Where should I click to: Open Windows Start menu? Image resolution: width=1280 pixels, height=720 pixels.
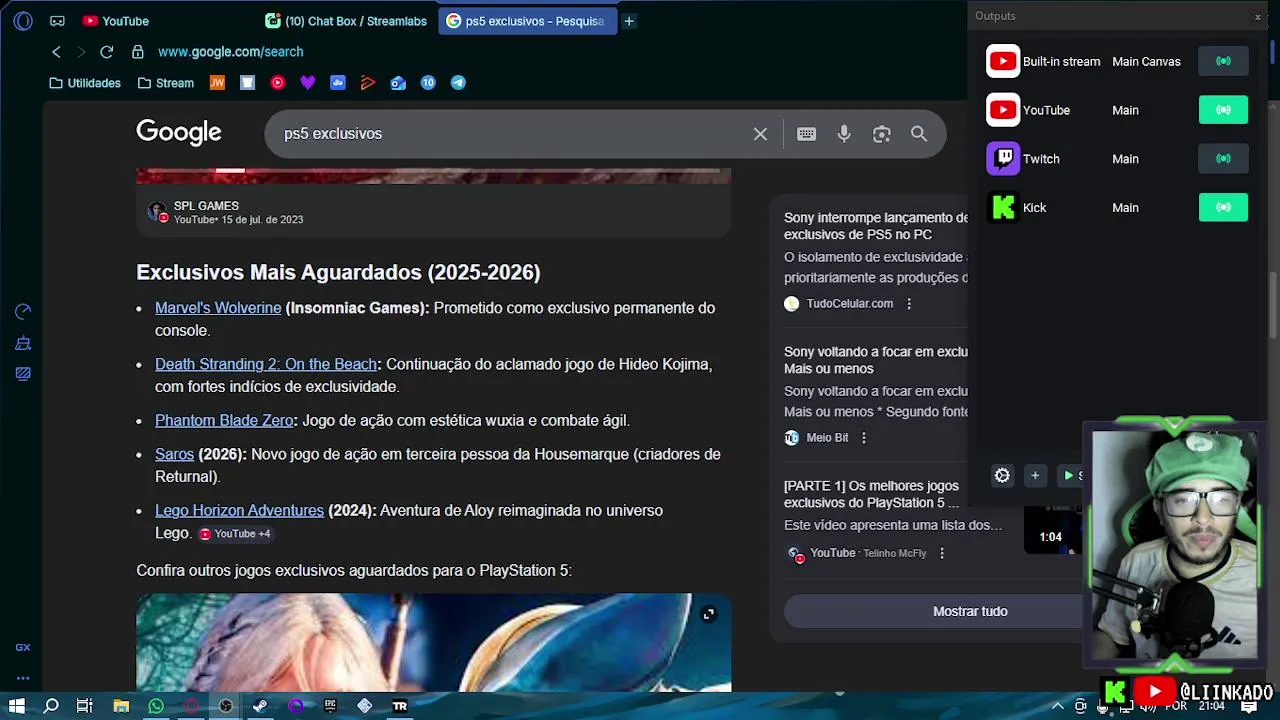click(x=16, y=706)
